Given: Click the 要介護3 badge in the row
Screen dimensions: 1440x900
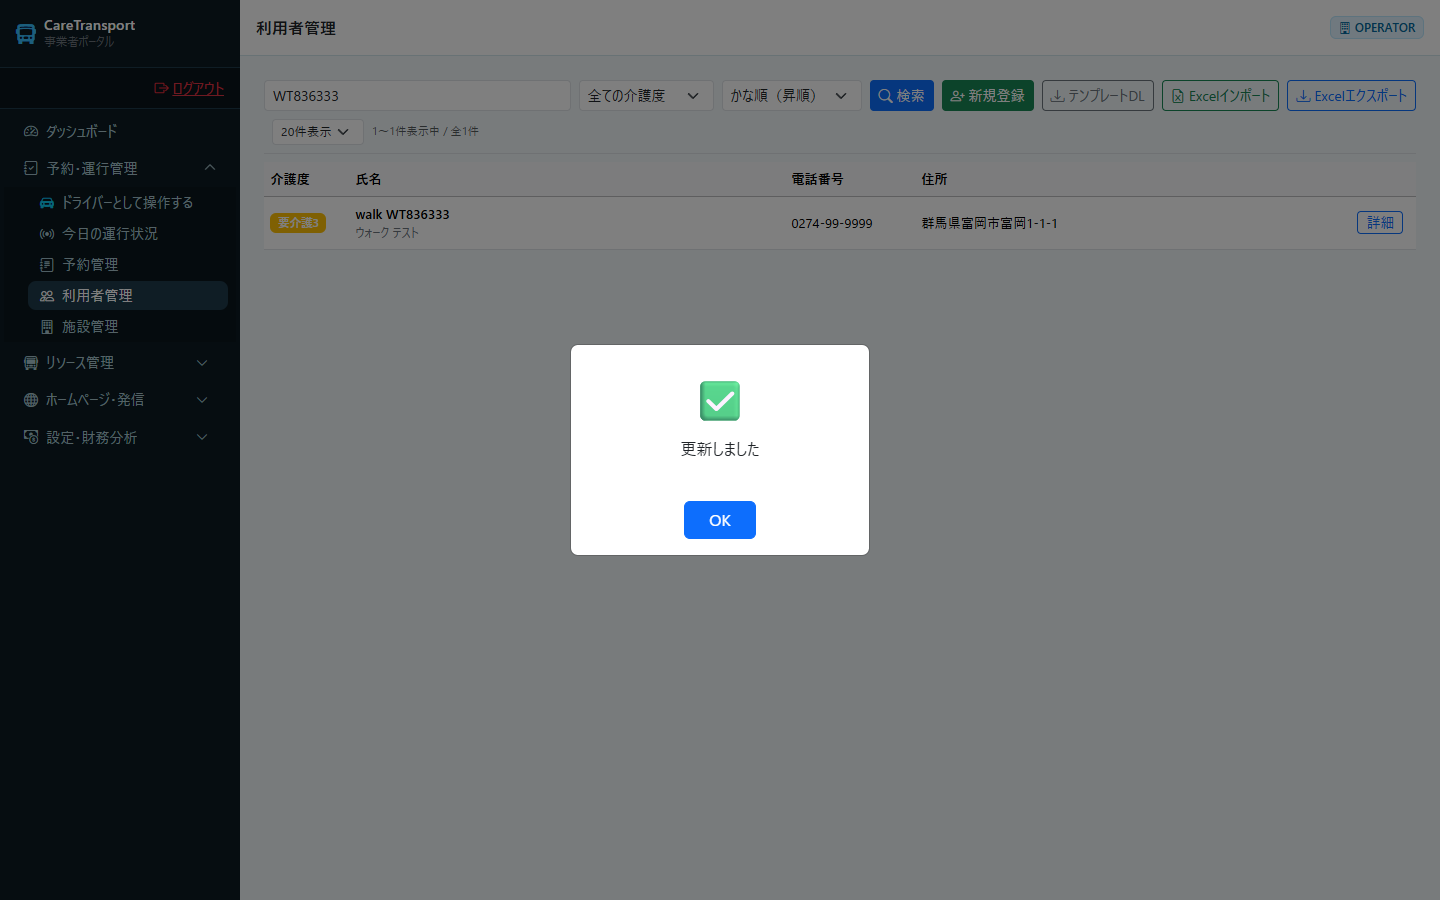Looking at the screenshot, I should (298, 223).
